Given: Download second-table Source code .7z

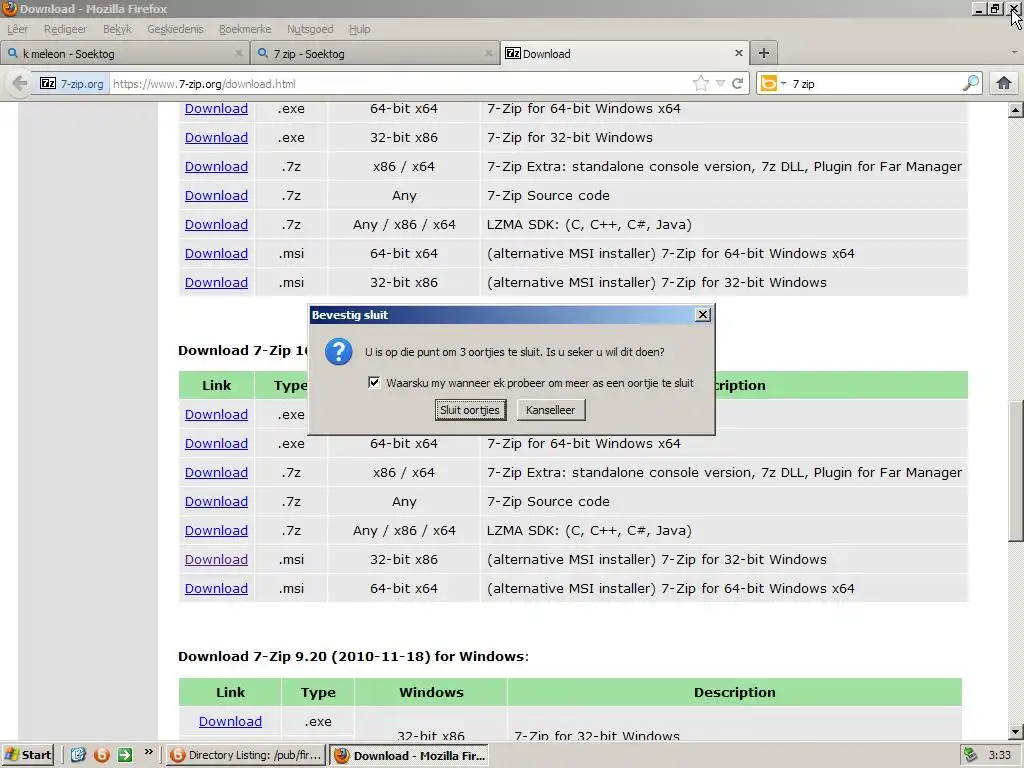Looking at the screenshot, I should (216, 502).
